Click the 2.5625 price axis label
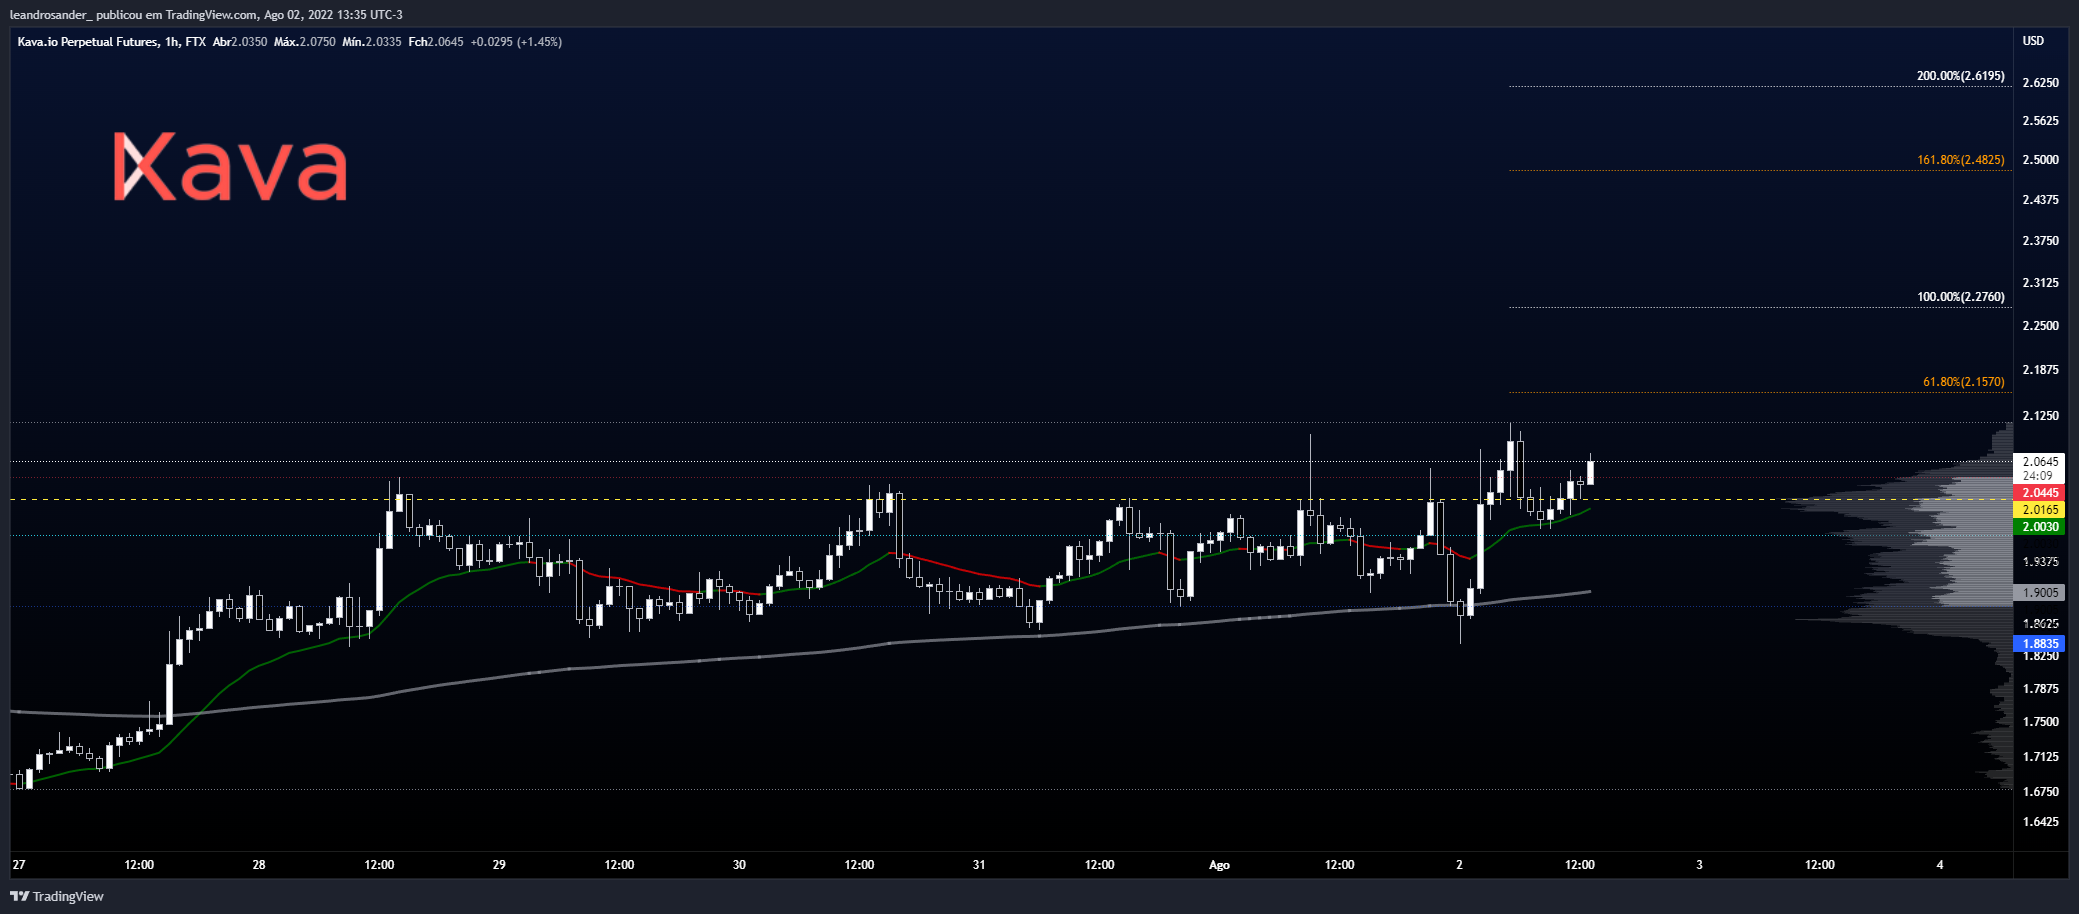The height and width of the screenshot is (914, 2079). click(2040, 121)
